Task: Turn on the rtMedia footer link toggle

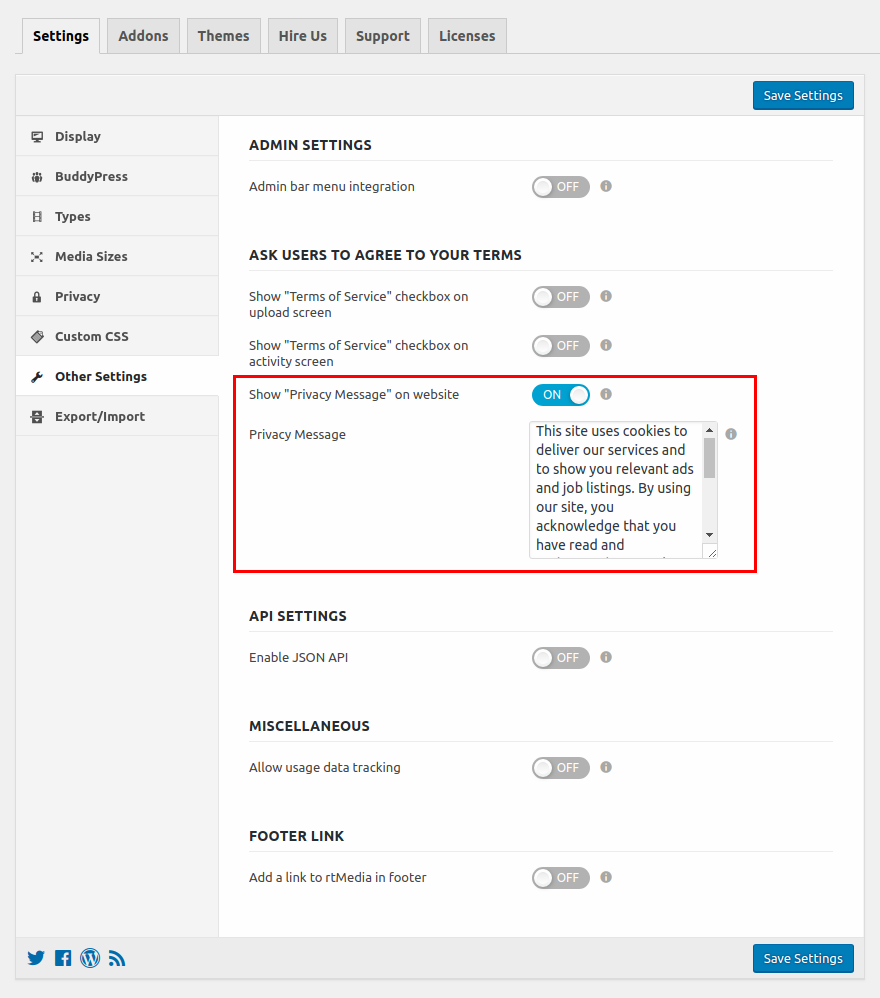Action: pos(560,877)
